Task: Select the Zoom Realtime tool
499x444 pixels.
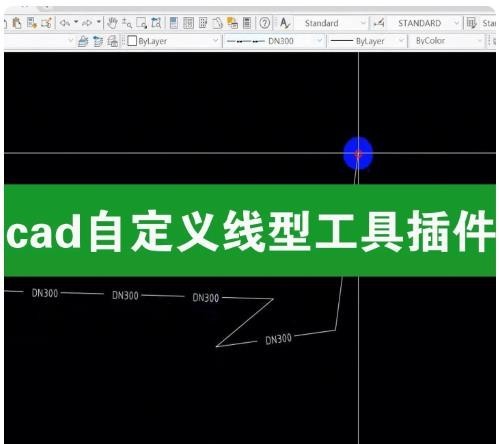Action: point(127,23)
